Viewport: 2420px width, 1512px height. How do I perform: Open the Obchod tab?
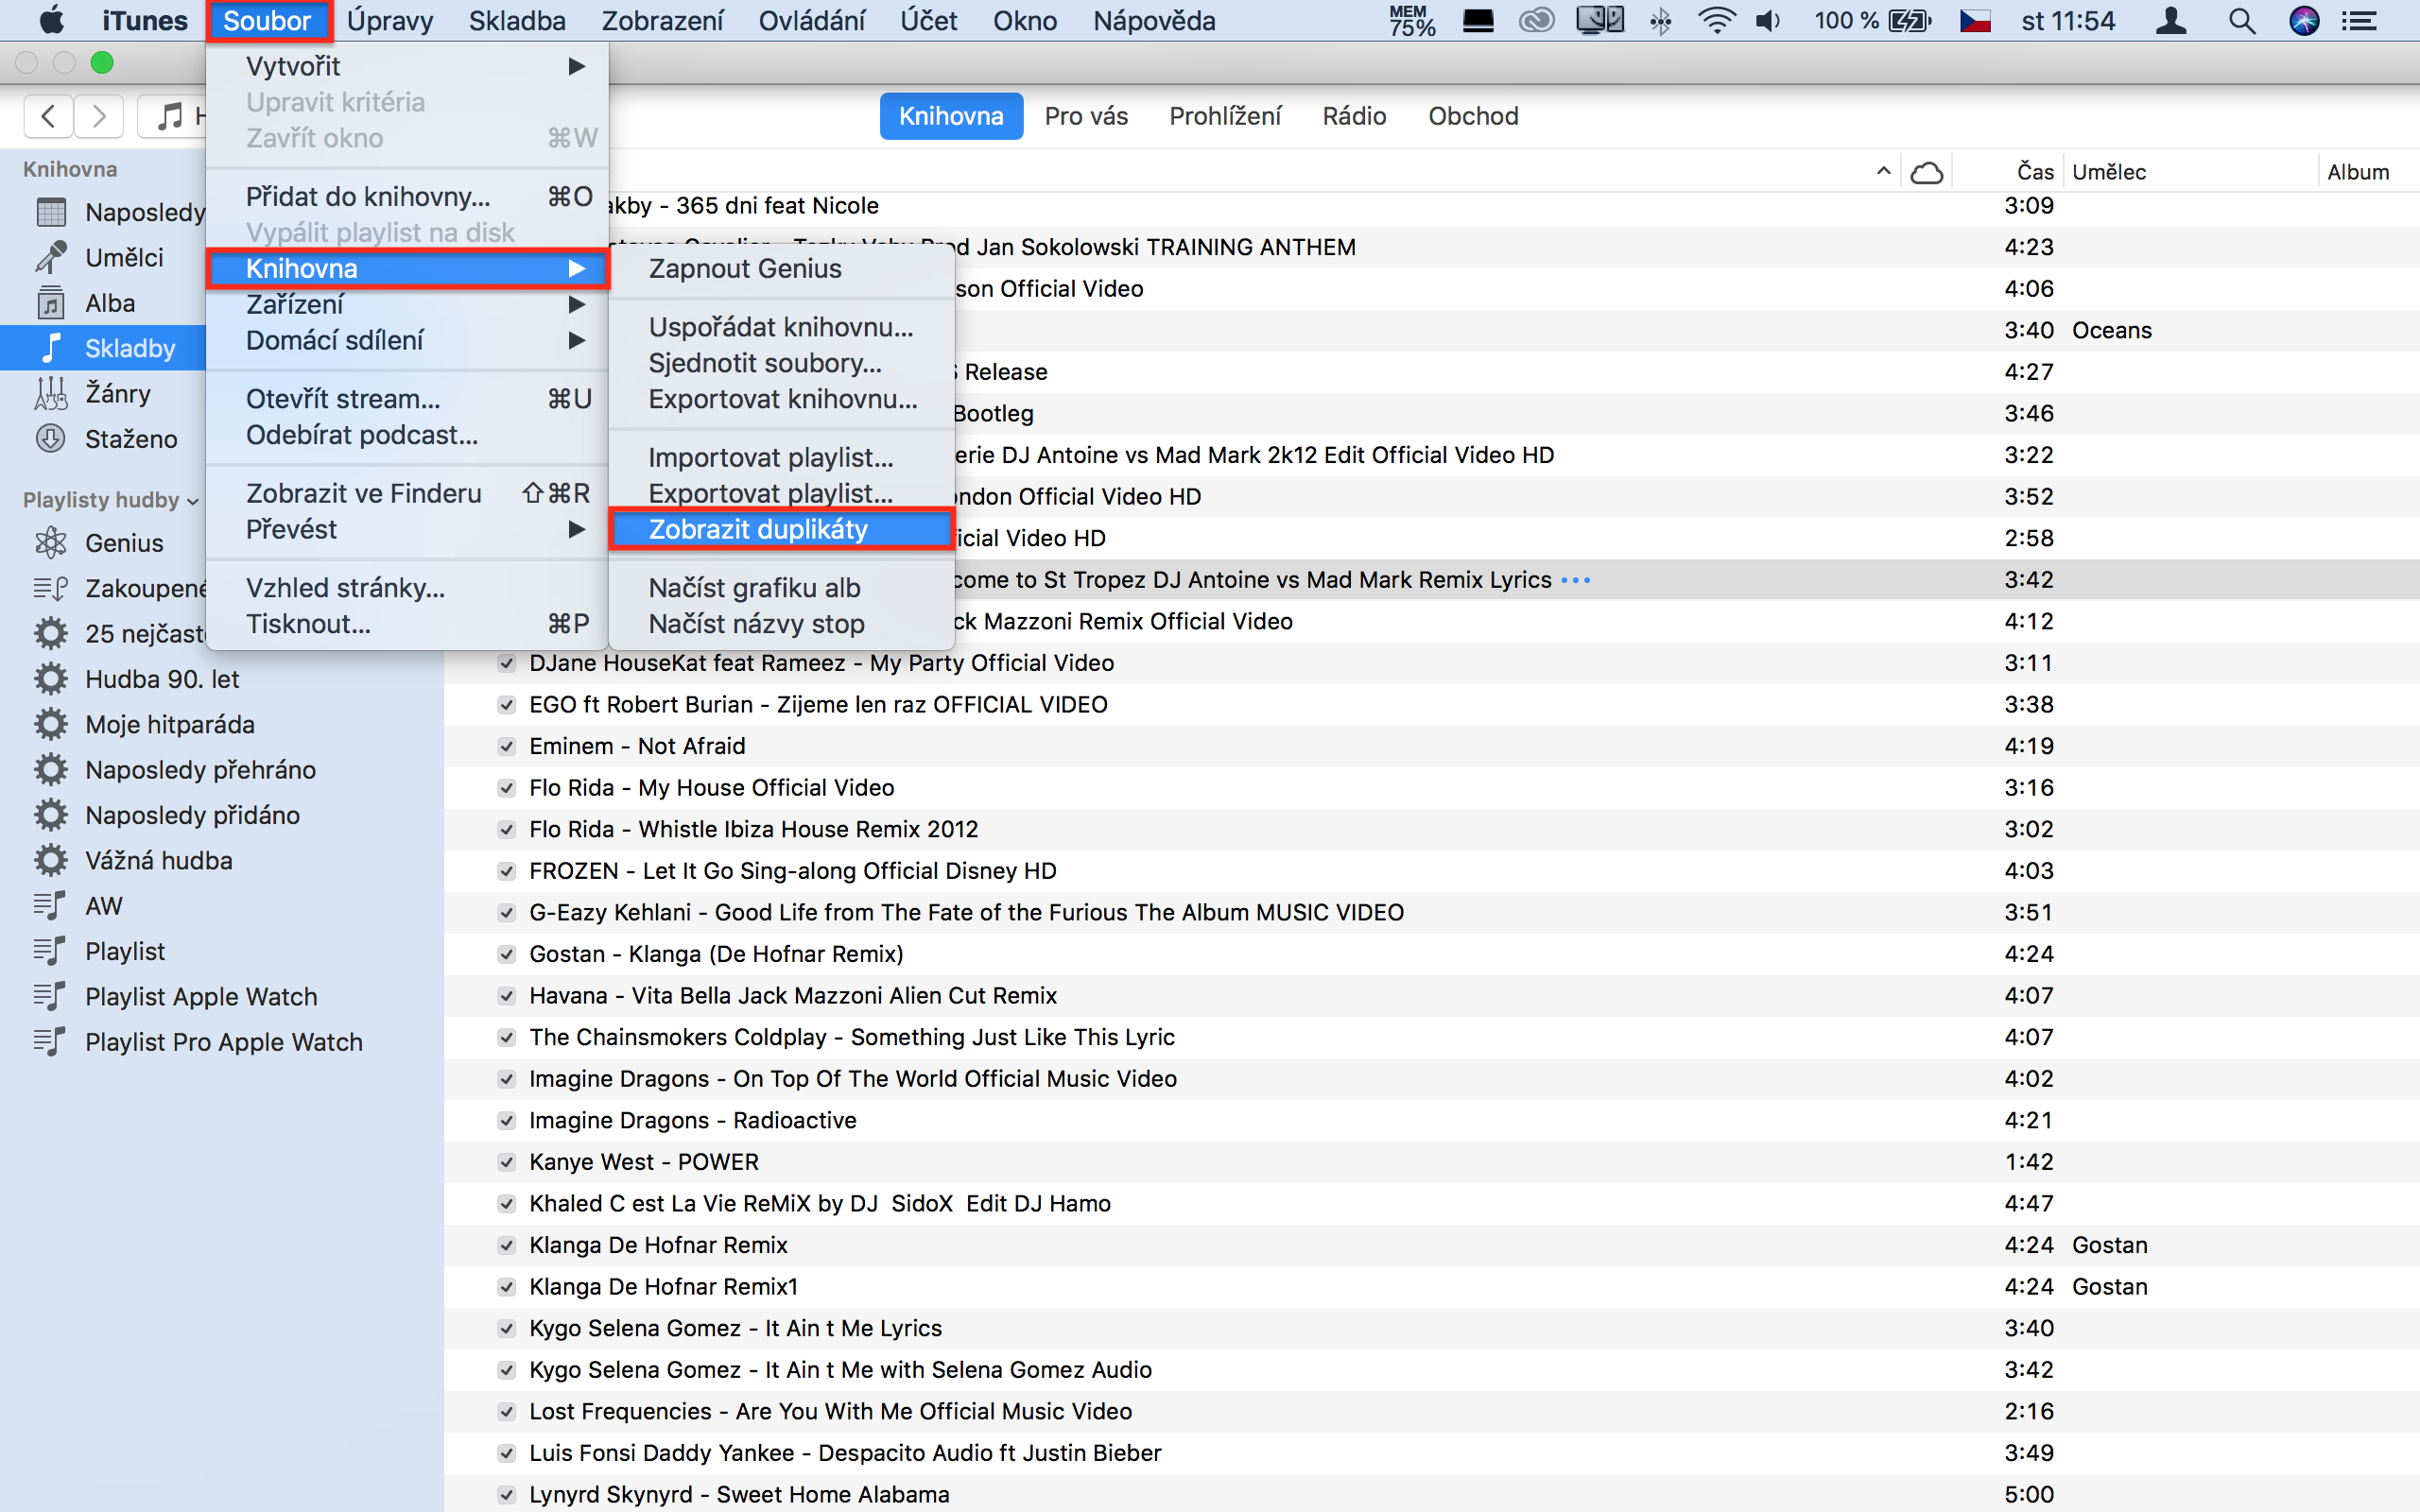(1473, 116)
